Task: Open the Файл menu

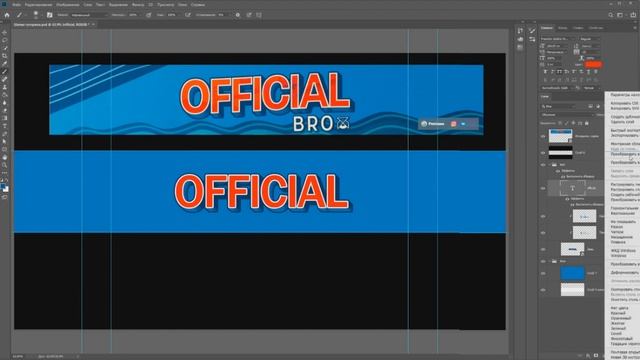Action: click(16, 5)
